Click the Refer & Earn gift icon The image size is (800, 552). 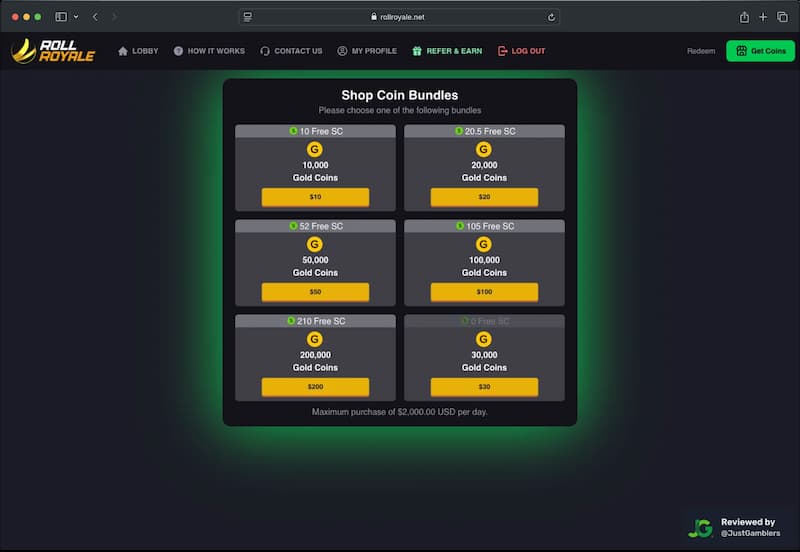pyautogui.click(x=417, y=51)
